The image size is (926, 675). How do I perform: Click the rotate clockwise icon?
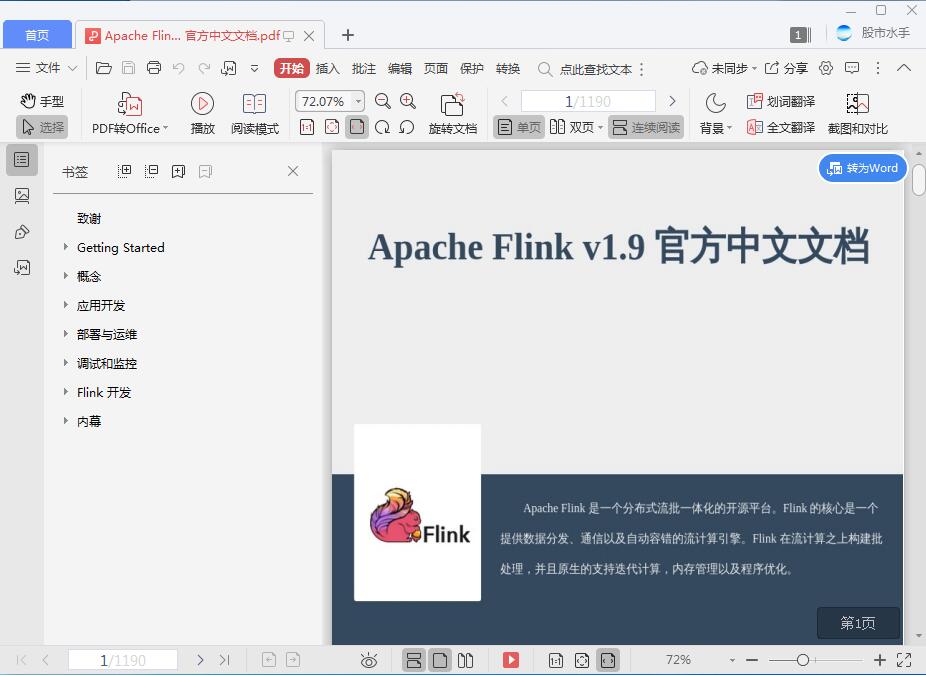point(383,127)
